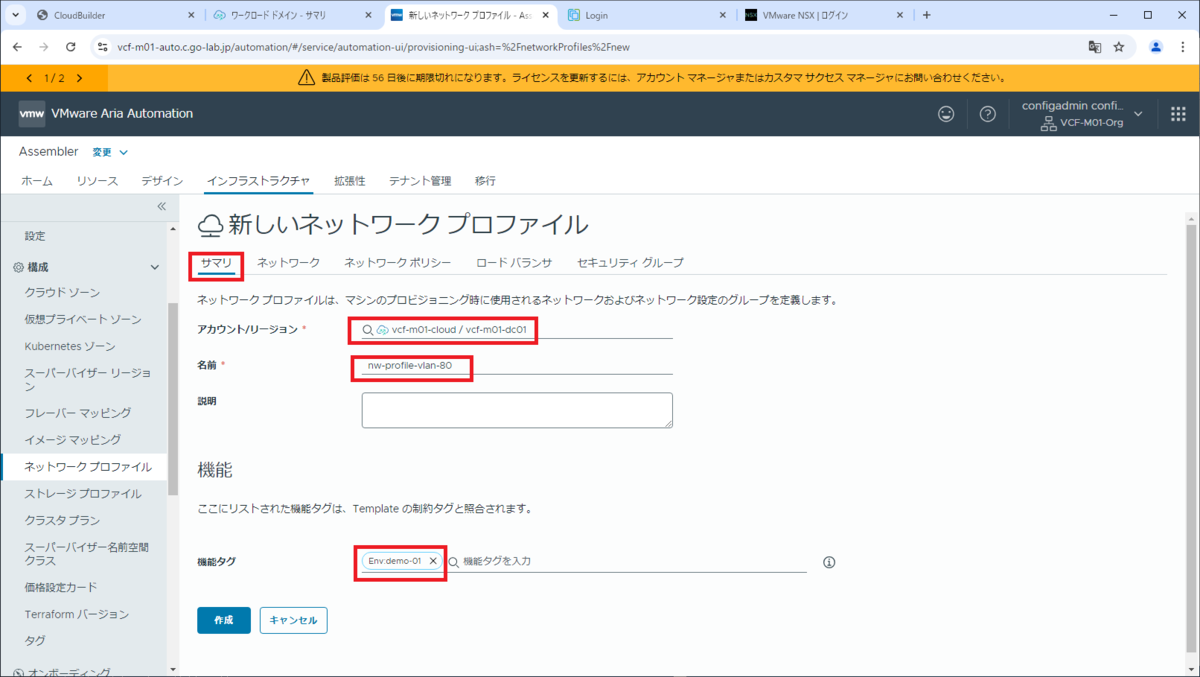Screen dimensions: 1200x677
Task: Click the vmw logo in the header
Action: (31, 114)
